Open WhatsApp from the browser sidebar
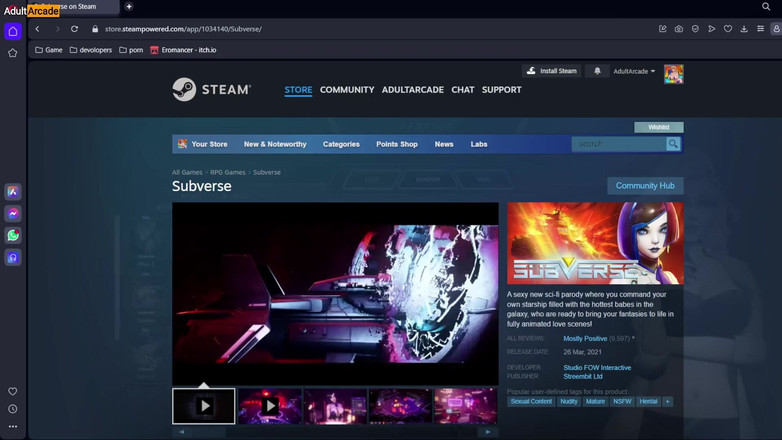The height and width of the screenshot is (440, 782). pyautogui.click(x=13, y=236)
